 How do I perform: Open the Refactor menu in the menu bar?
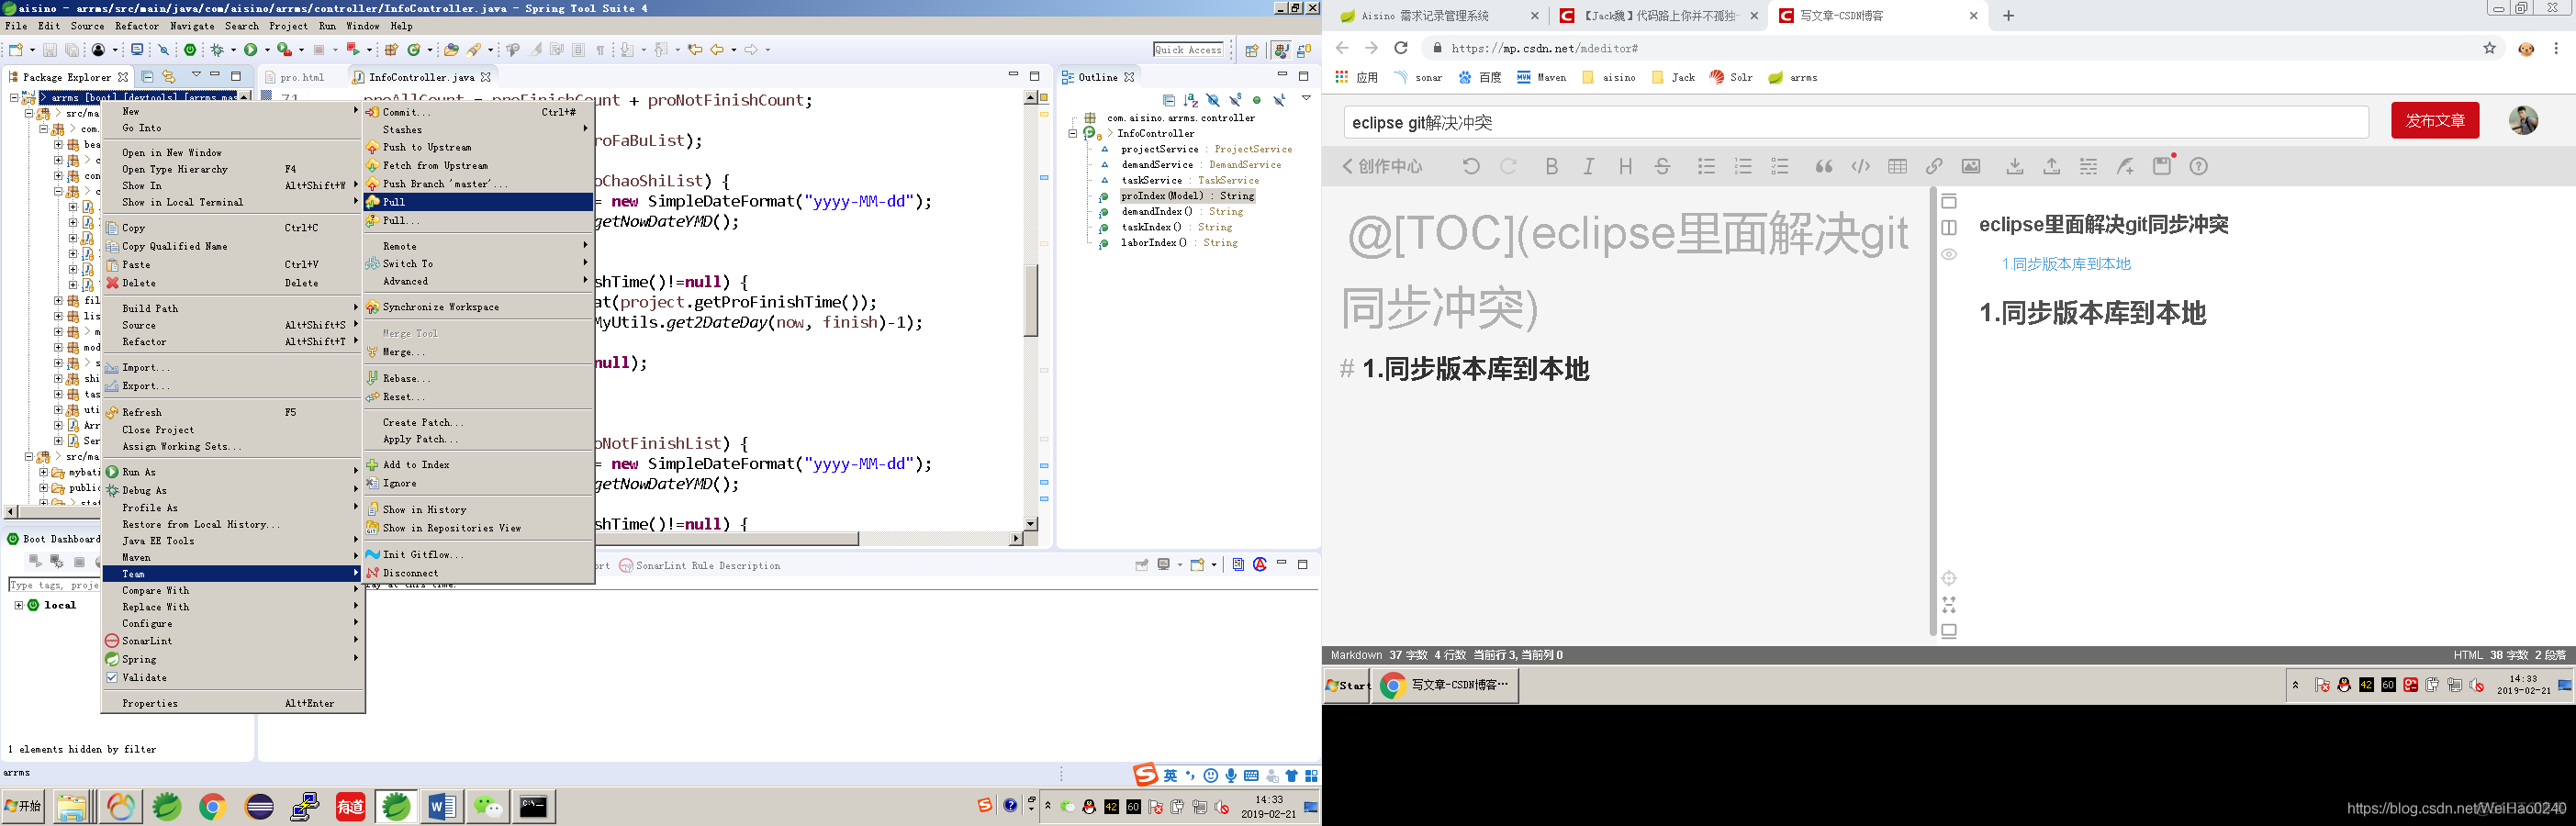(137, 26)
